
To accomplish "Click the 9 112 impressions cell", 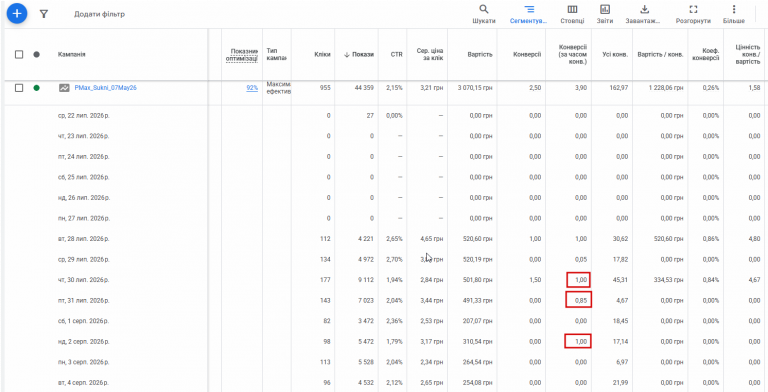I will click(365, 280).
